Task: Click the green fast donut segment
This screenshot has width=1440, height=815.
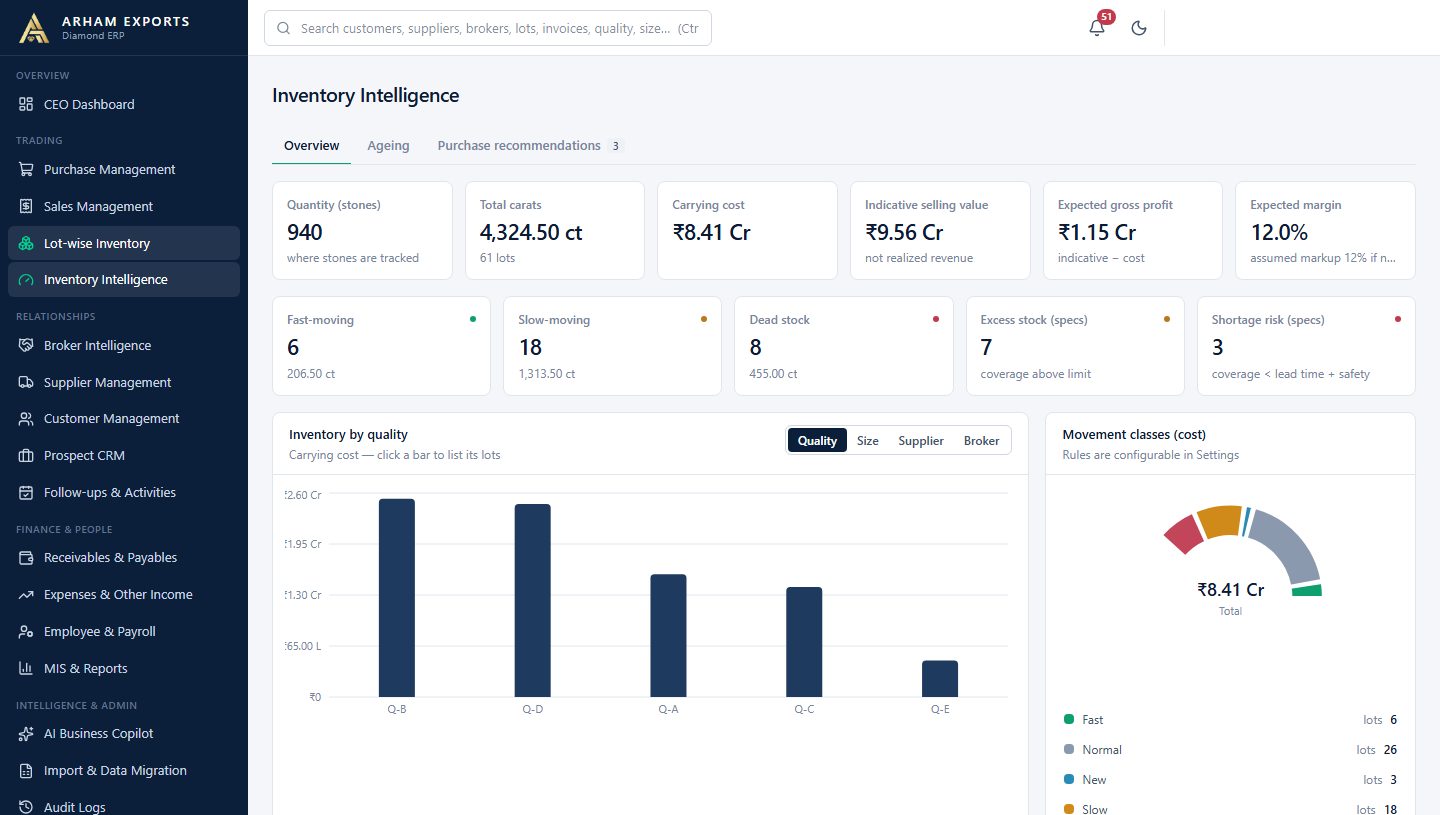Action: pos(1307,591)
